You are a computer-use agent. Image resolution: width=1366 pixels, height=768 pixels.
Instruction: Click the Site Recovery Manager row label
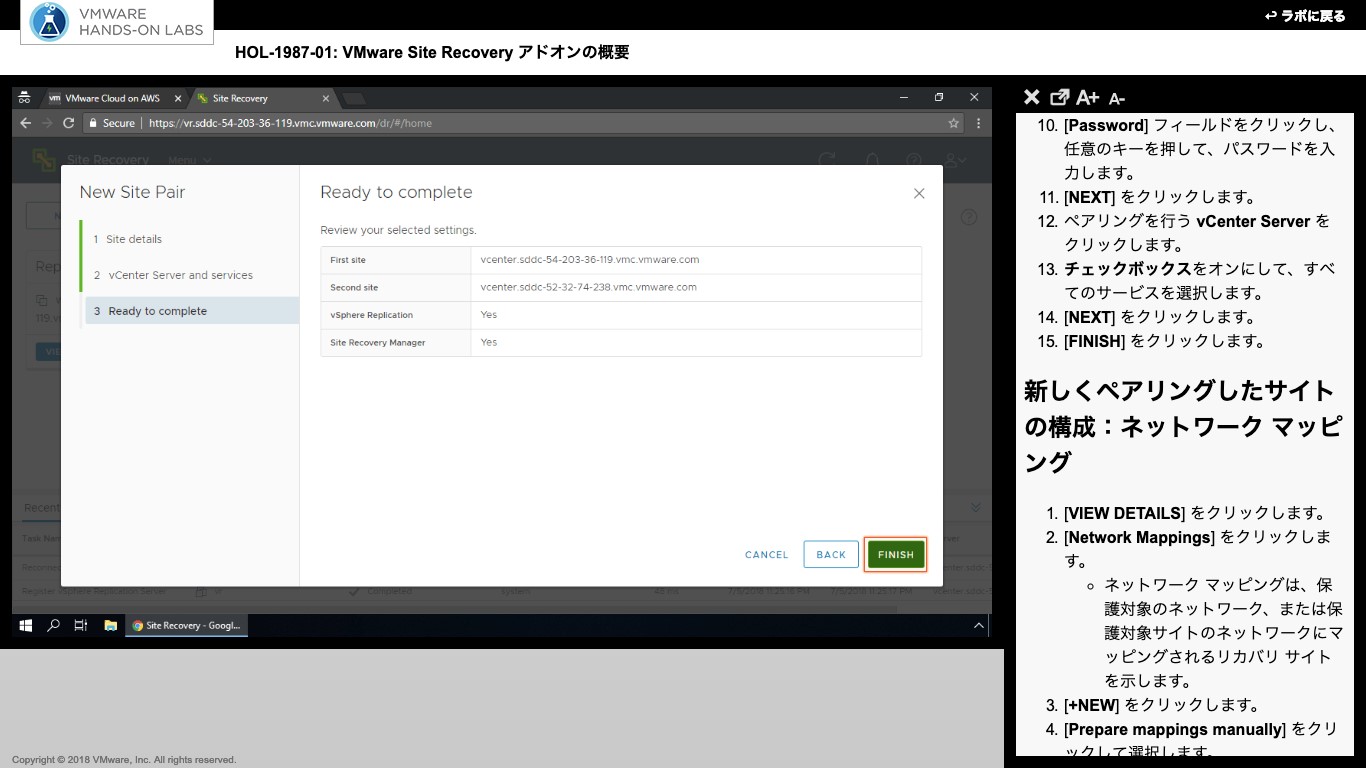coord(378,342)
